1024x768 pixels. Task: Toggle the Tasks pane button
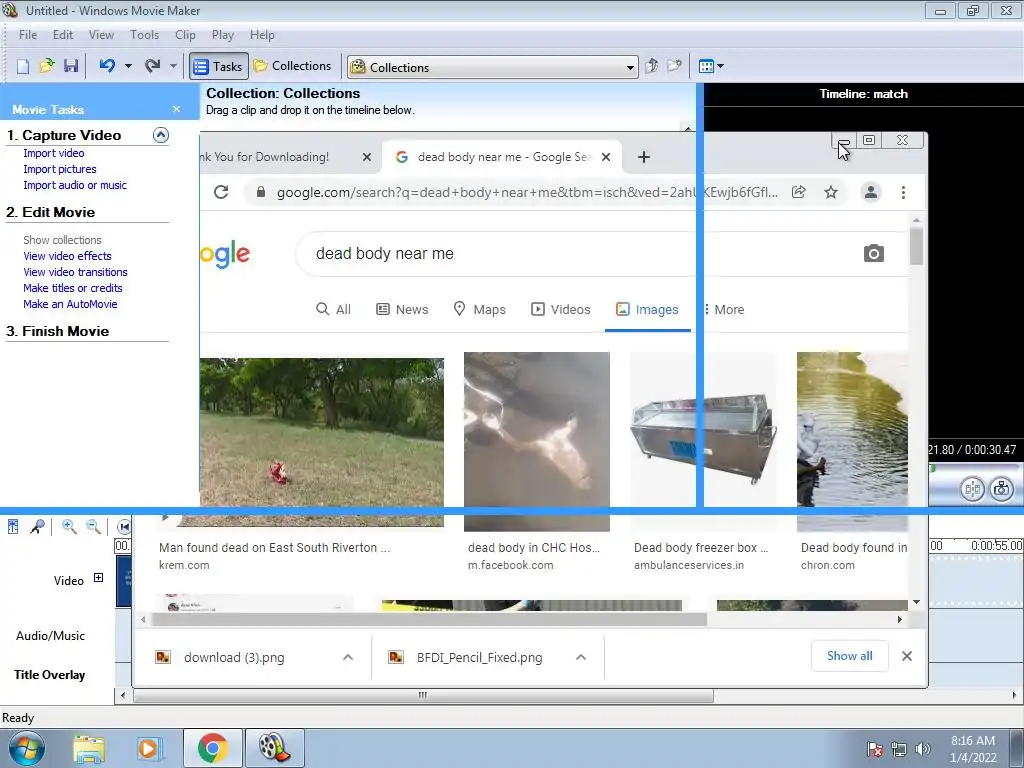point(219,67)
